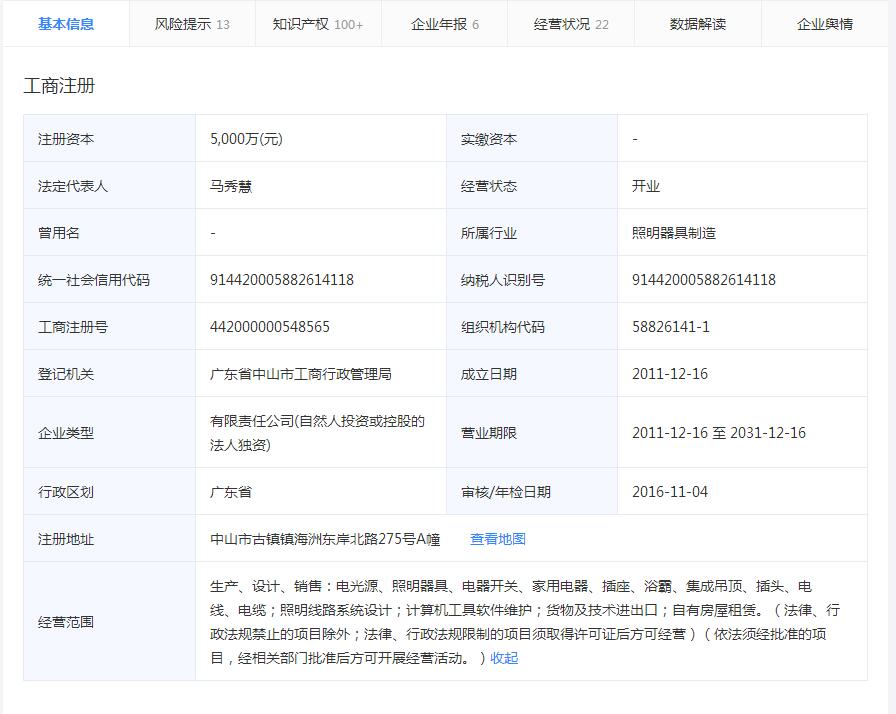Click the 登记机关 label cell
896x714 pixels.
tap(109, 374)
